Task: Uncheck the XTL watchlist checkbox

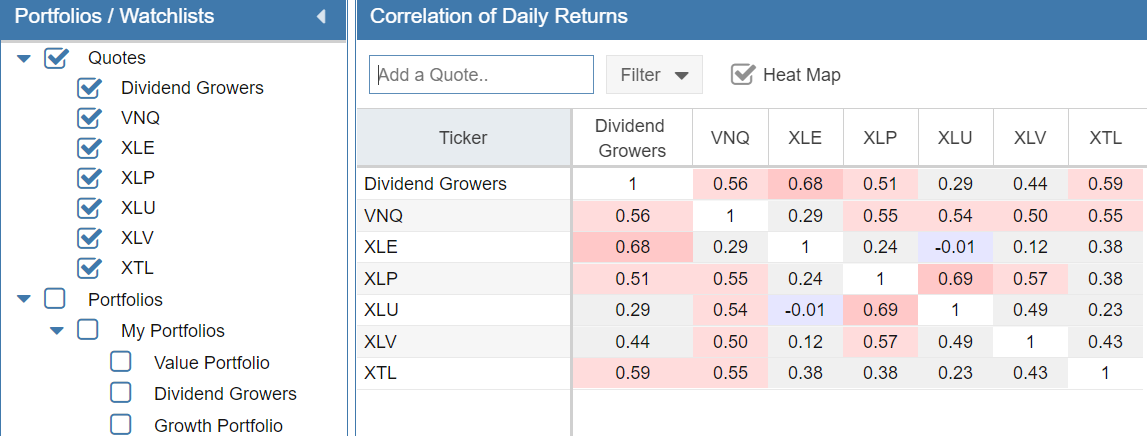Action: pos(90,267)
